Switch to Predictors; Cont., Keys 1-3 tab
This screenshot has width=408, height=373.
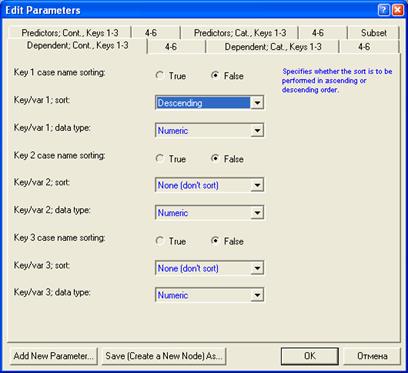click(x=70, y=33)
